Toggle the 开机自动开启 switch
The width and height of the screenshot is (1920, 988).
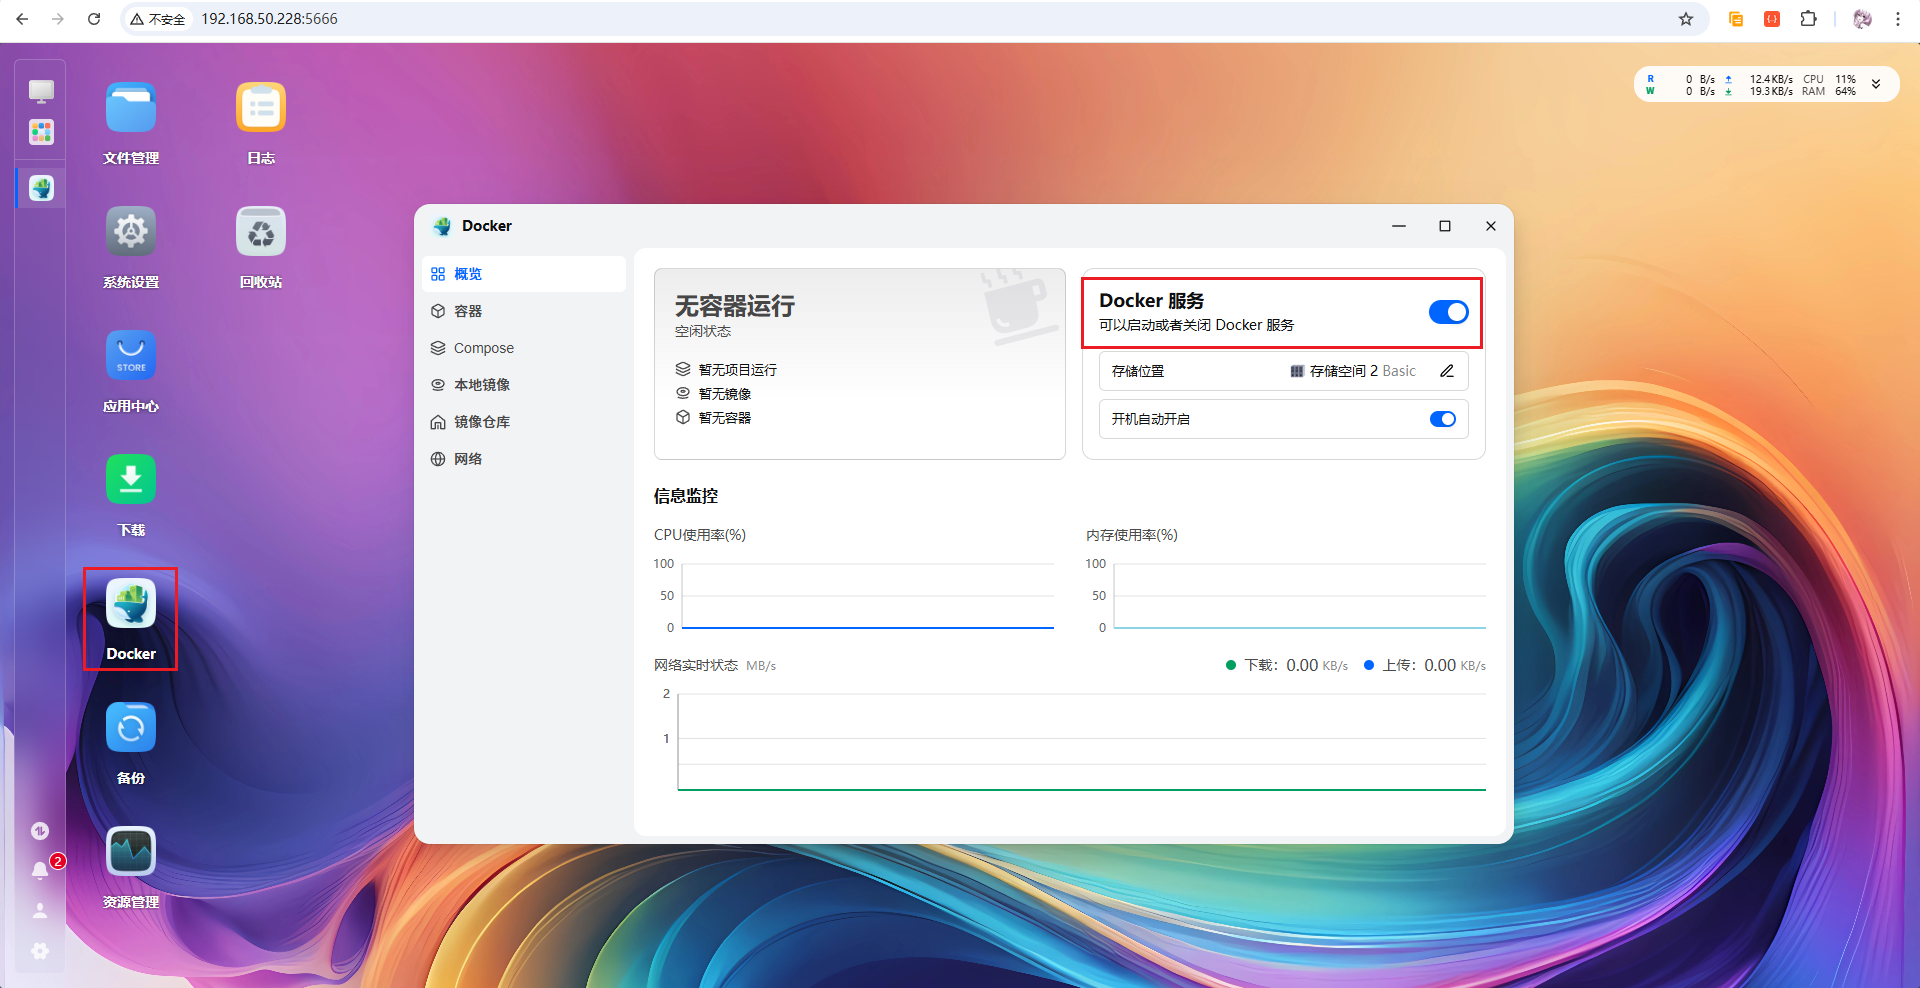point(1442,419)
